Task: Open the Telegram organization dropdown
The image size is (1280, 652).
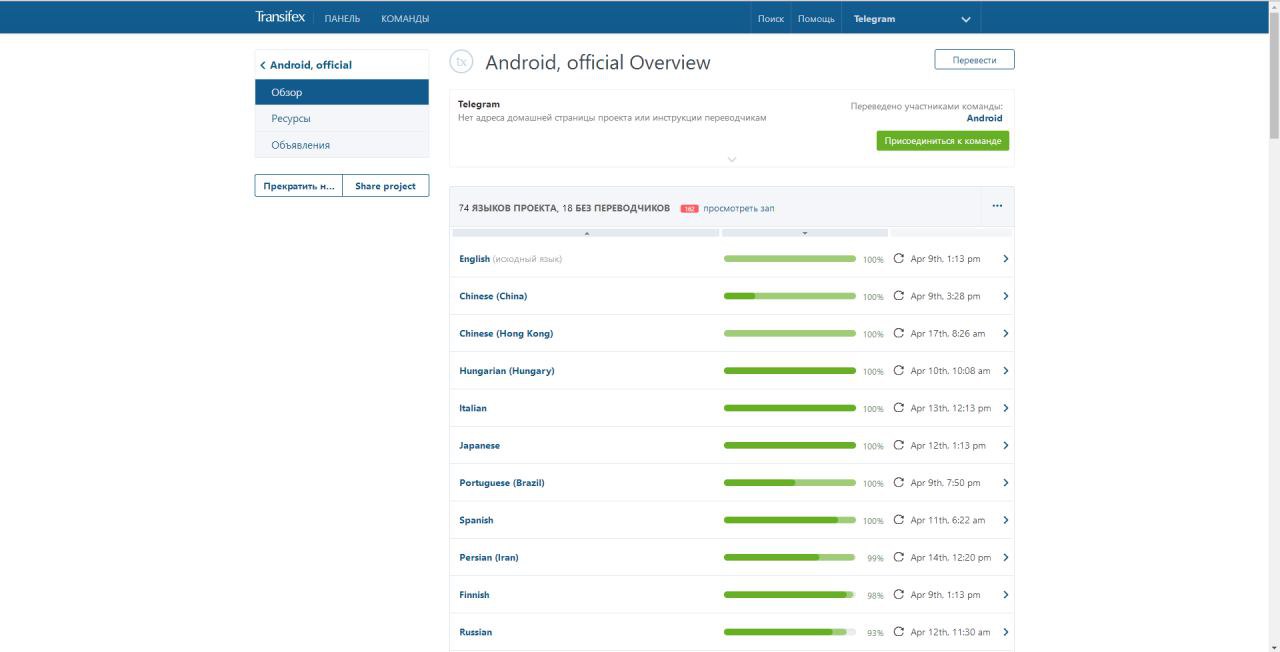Action: click(x=911, y=18)
